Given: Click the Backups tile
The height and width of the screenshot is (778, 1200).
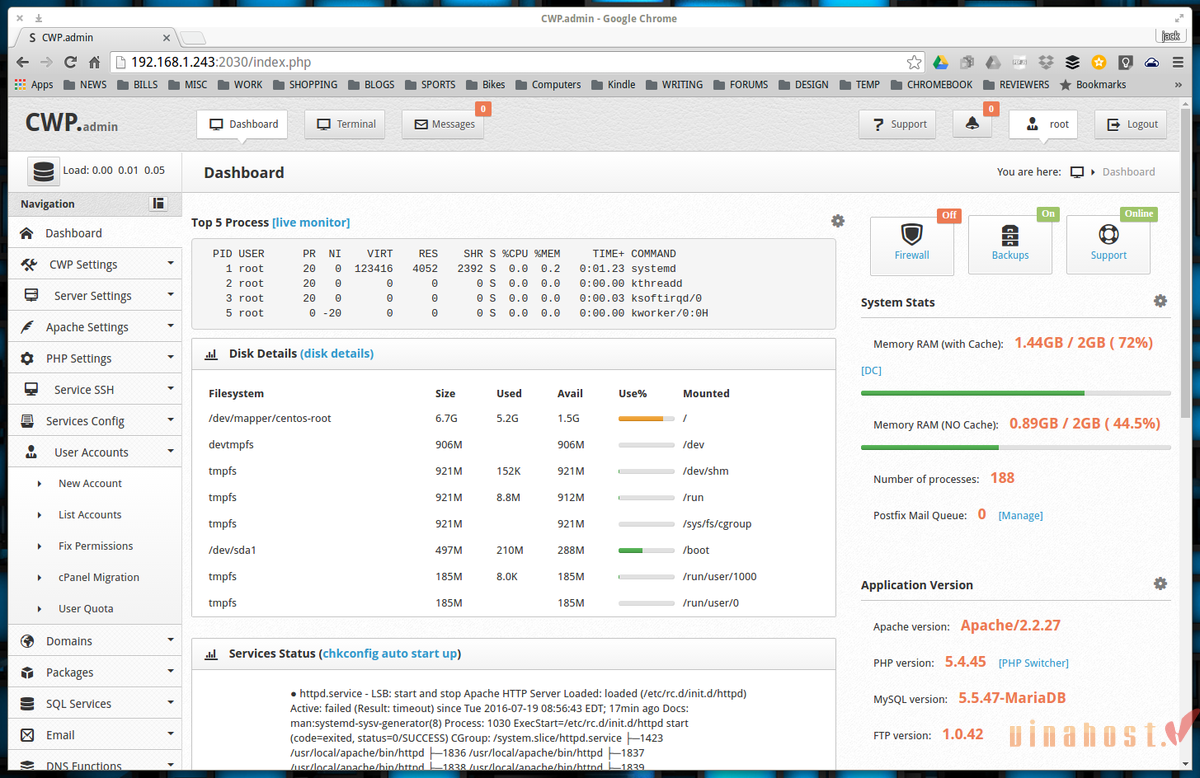Looking at the screenshot, I should point(1010,244).
